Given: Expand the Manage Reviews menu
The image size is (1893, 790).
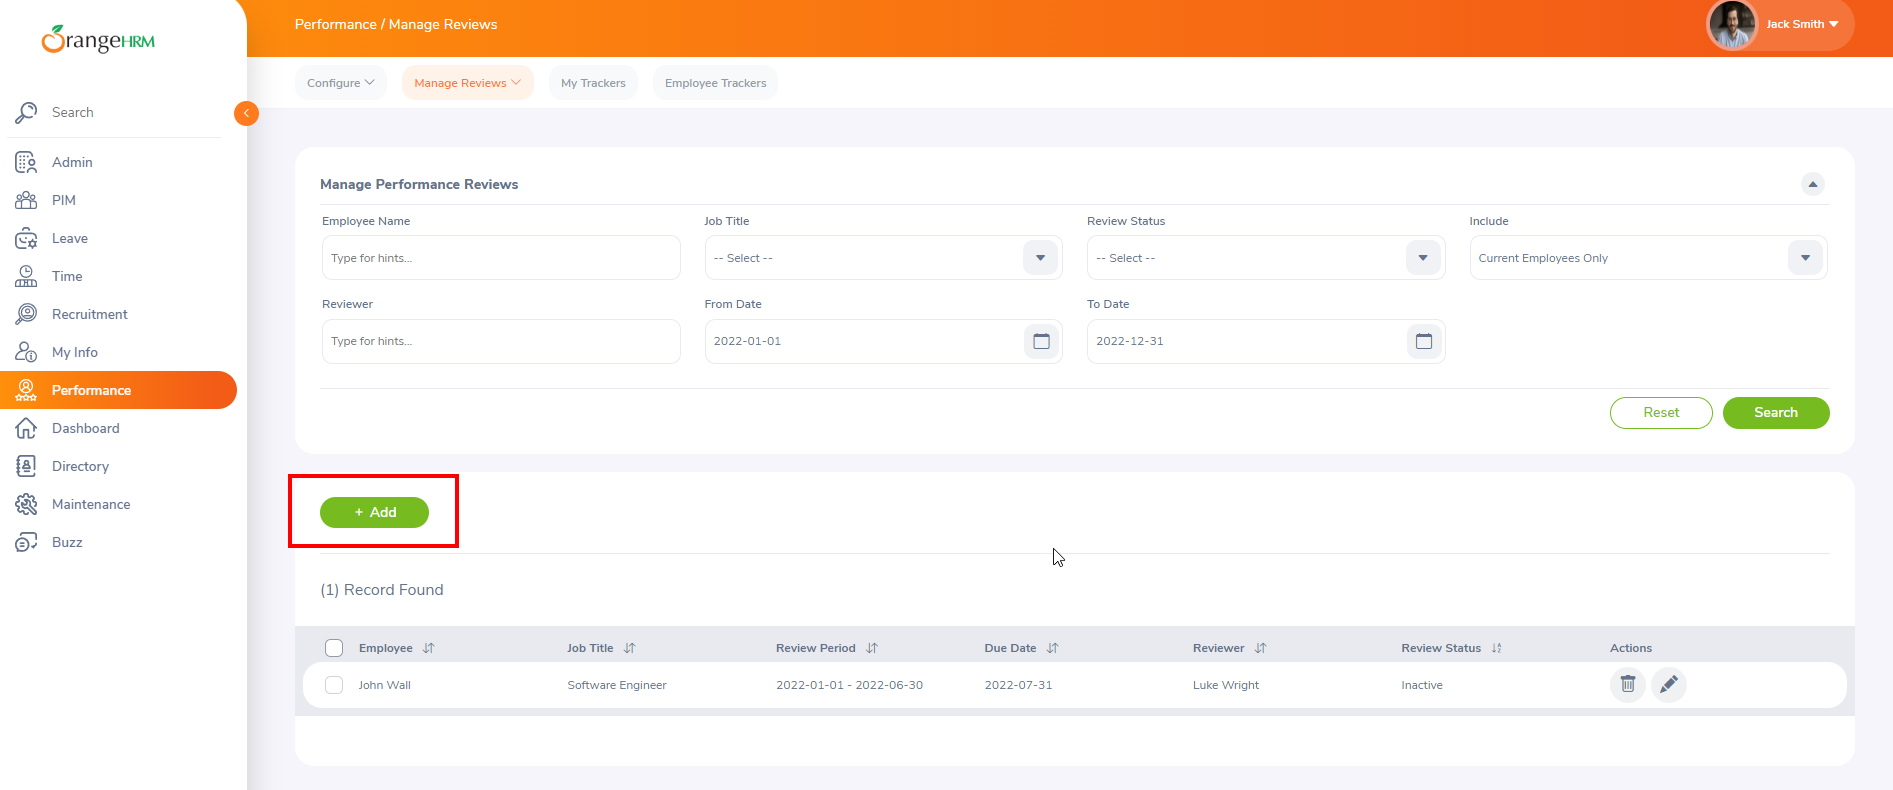Looking at the screenshot, I should [468, 83].
